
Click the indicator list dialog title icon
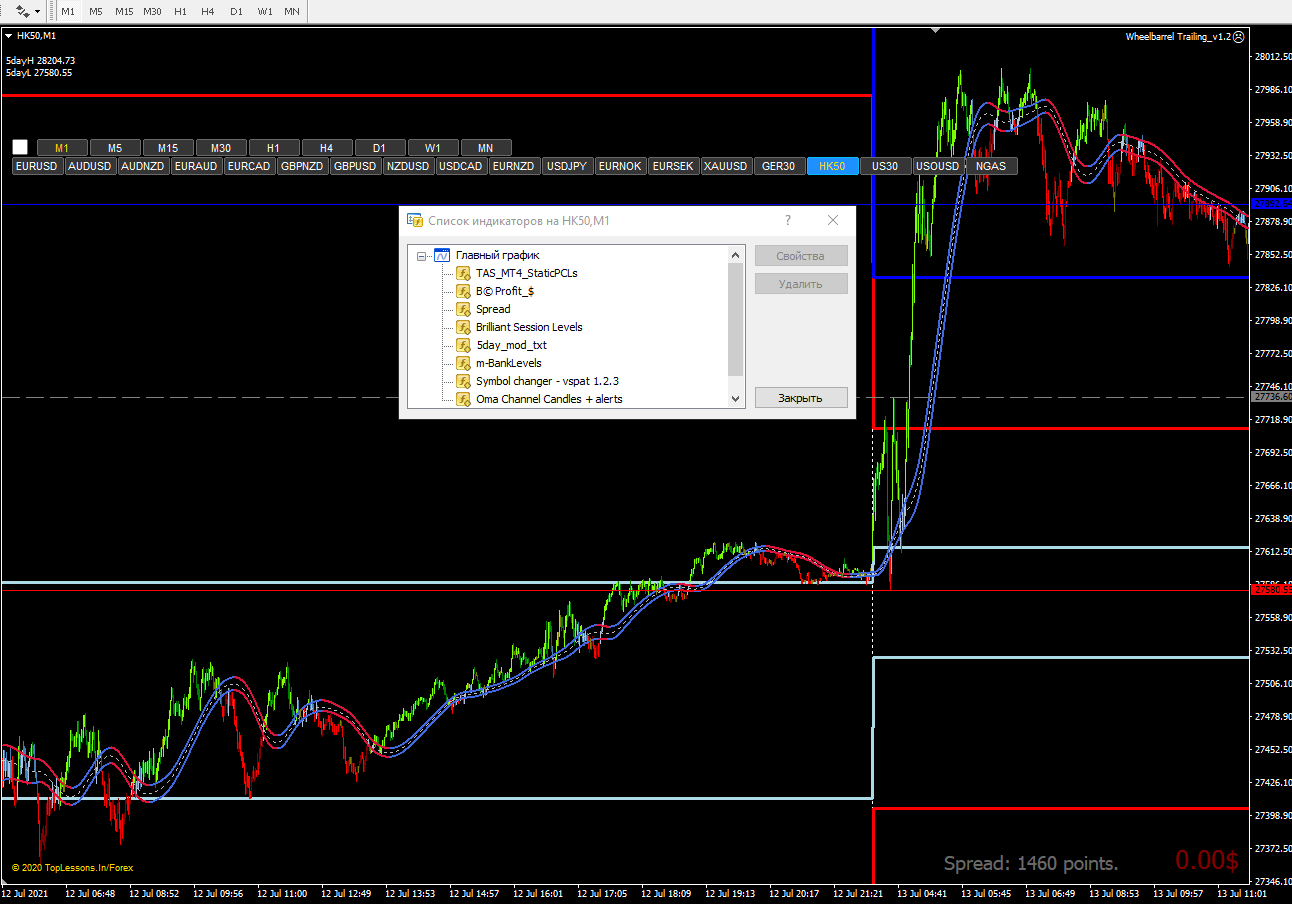(414, 220)
